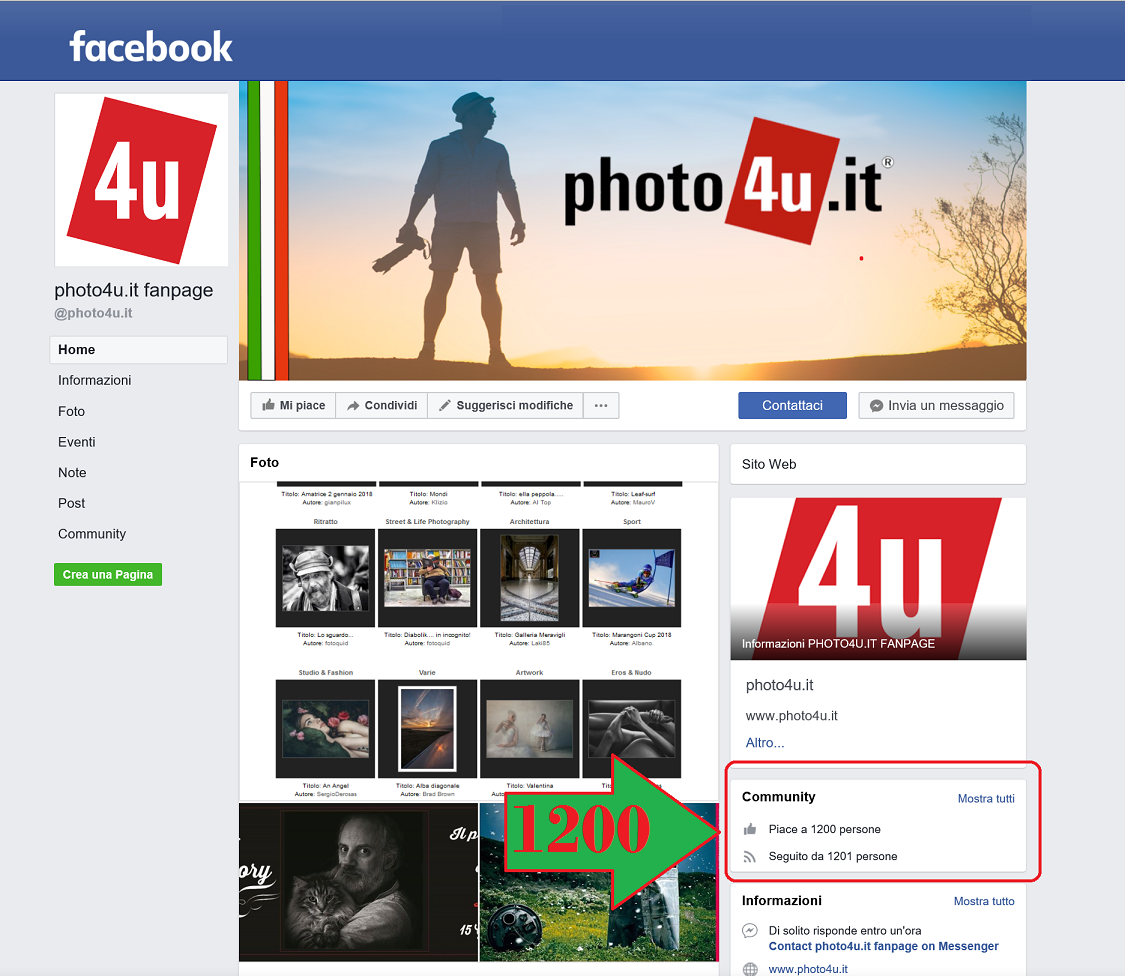This screenshot has width=1125, height=976.
Task: Click the Messenger response-time icon
Action: pyautogui.click(x=750, y=931)
